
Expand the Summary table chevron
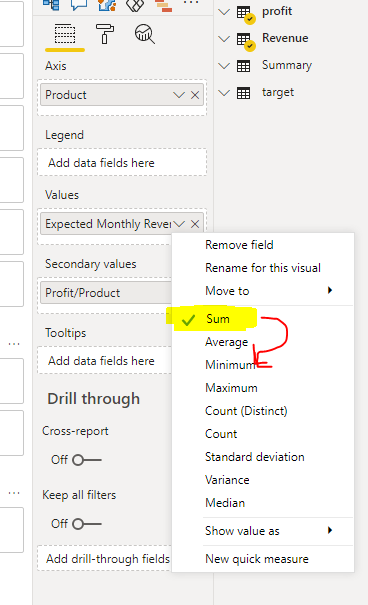(224, 66)
